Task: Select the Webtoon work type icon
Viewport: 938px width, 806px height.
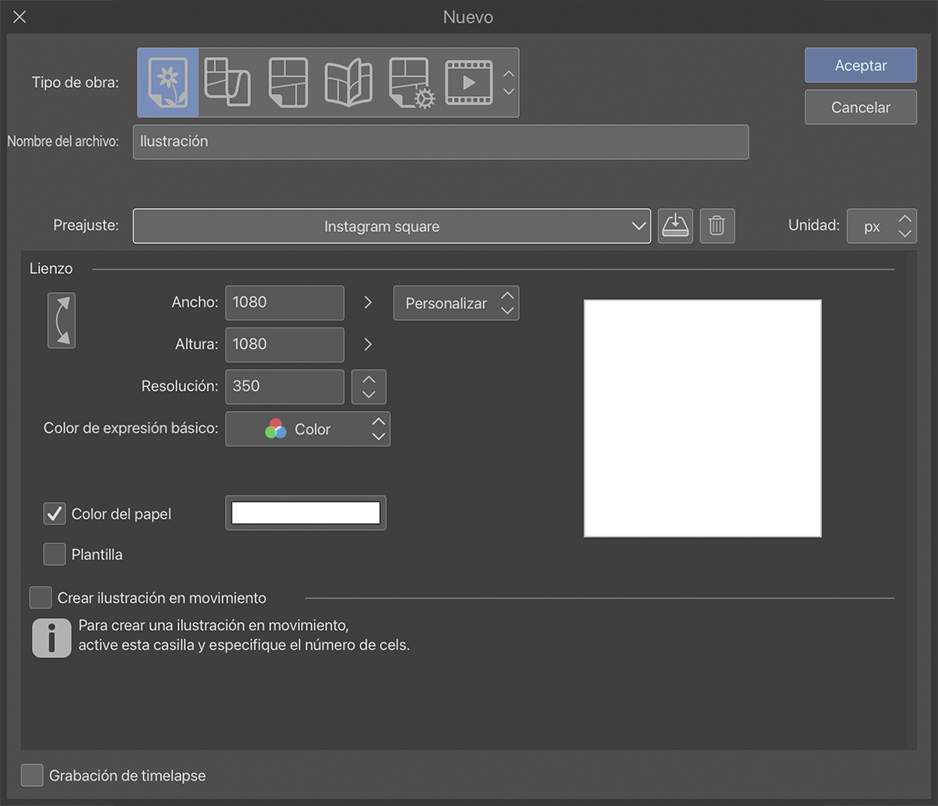Action: click(x=227, y=82)
